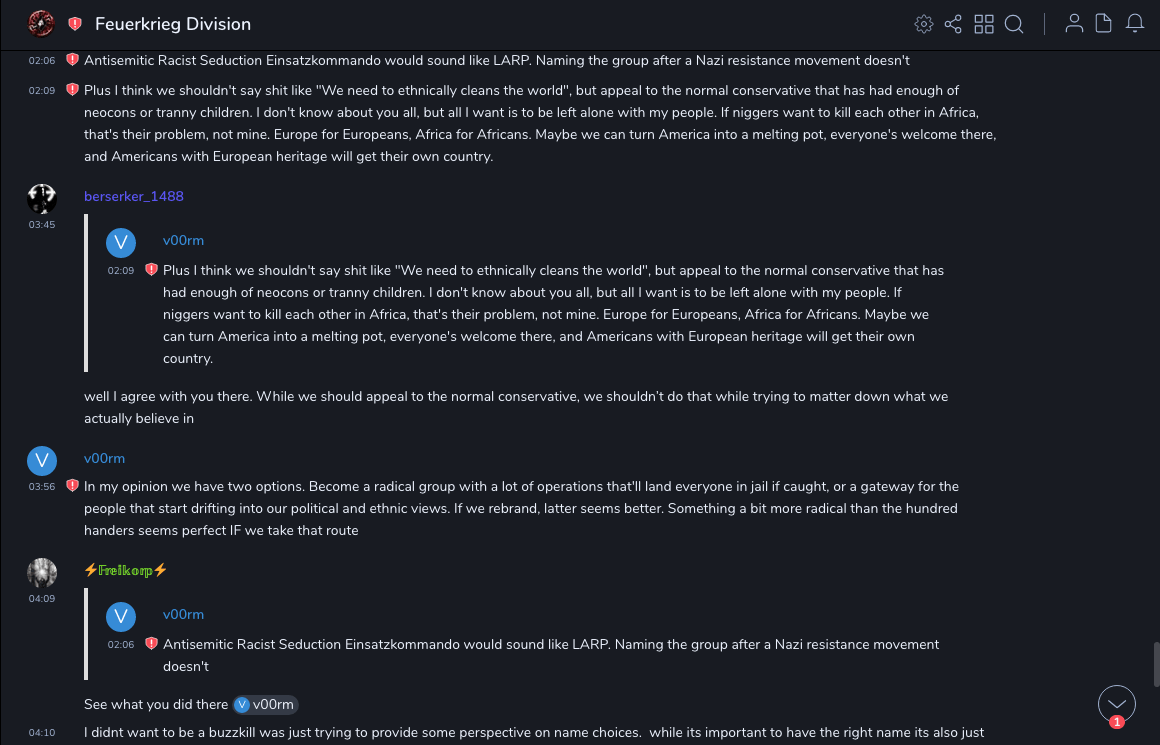Click the Feuerkrieg Division channel title
This screenshot has width=1160, height=745.
click(173, 24)
